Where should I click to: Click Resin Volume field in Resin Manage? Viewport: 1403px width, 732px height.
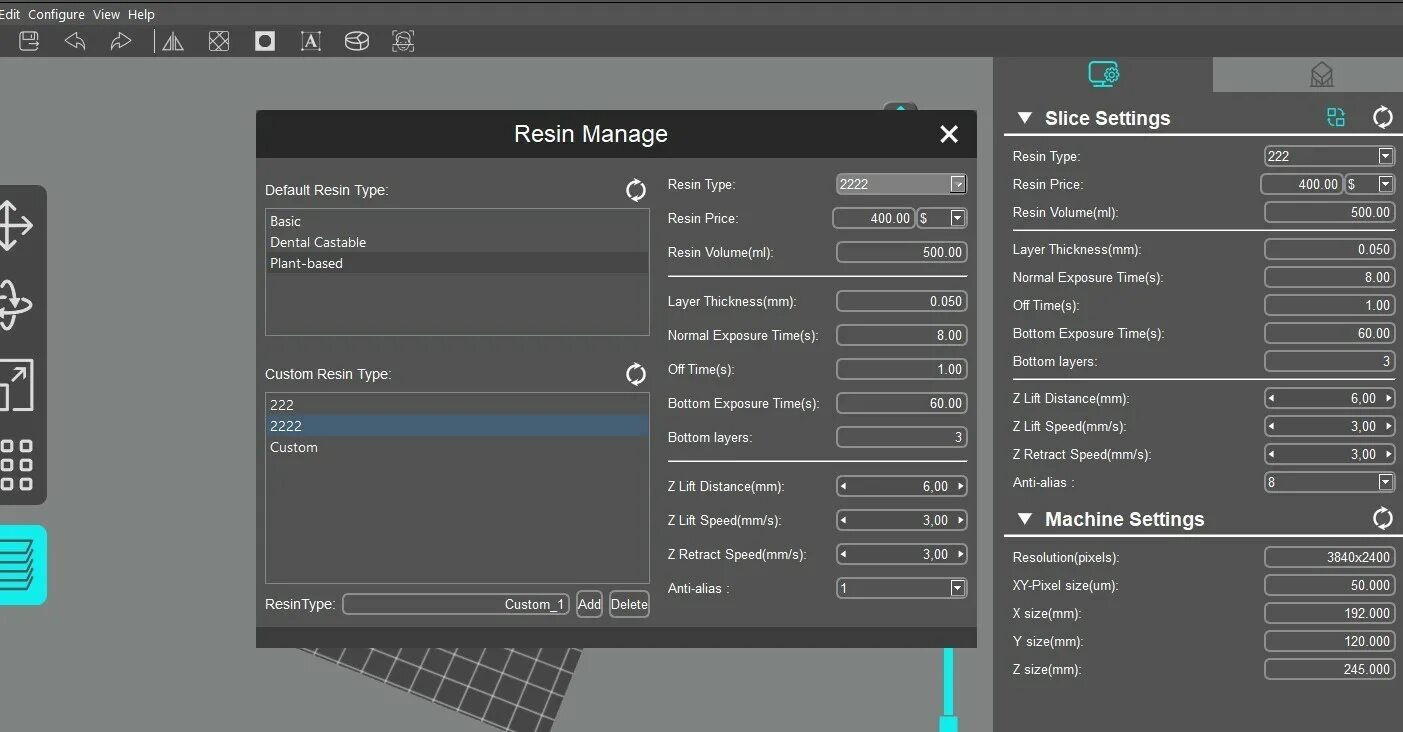901,252
